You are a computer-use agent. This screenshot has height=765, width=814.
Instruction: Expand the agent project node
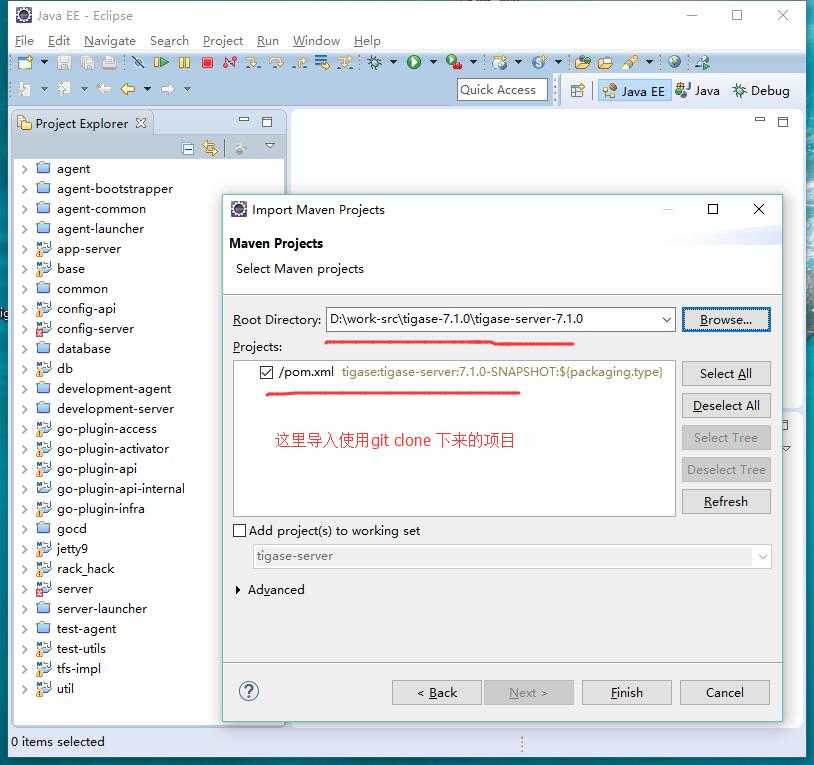(24, 169)
